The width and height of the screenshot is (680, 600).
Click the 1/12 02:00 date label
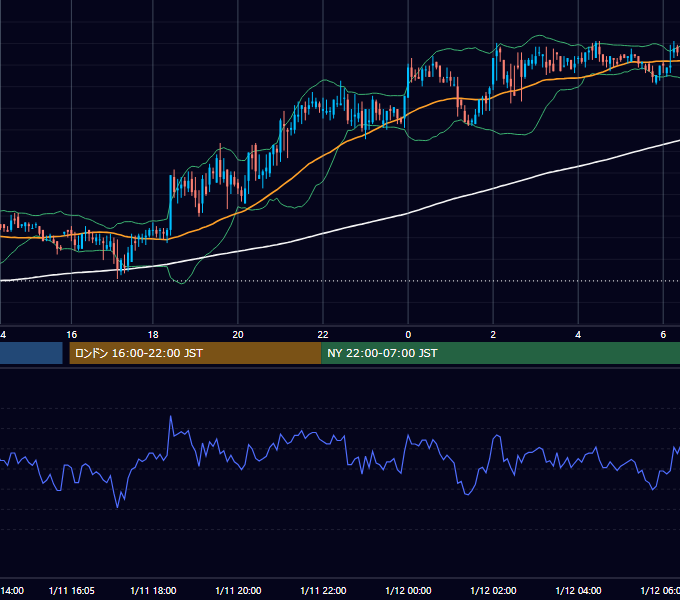(x=493, y=591)
